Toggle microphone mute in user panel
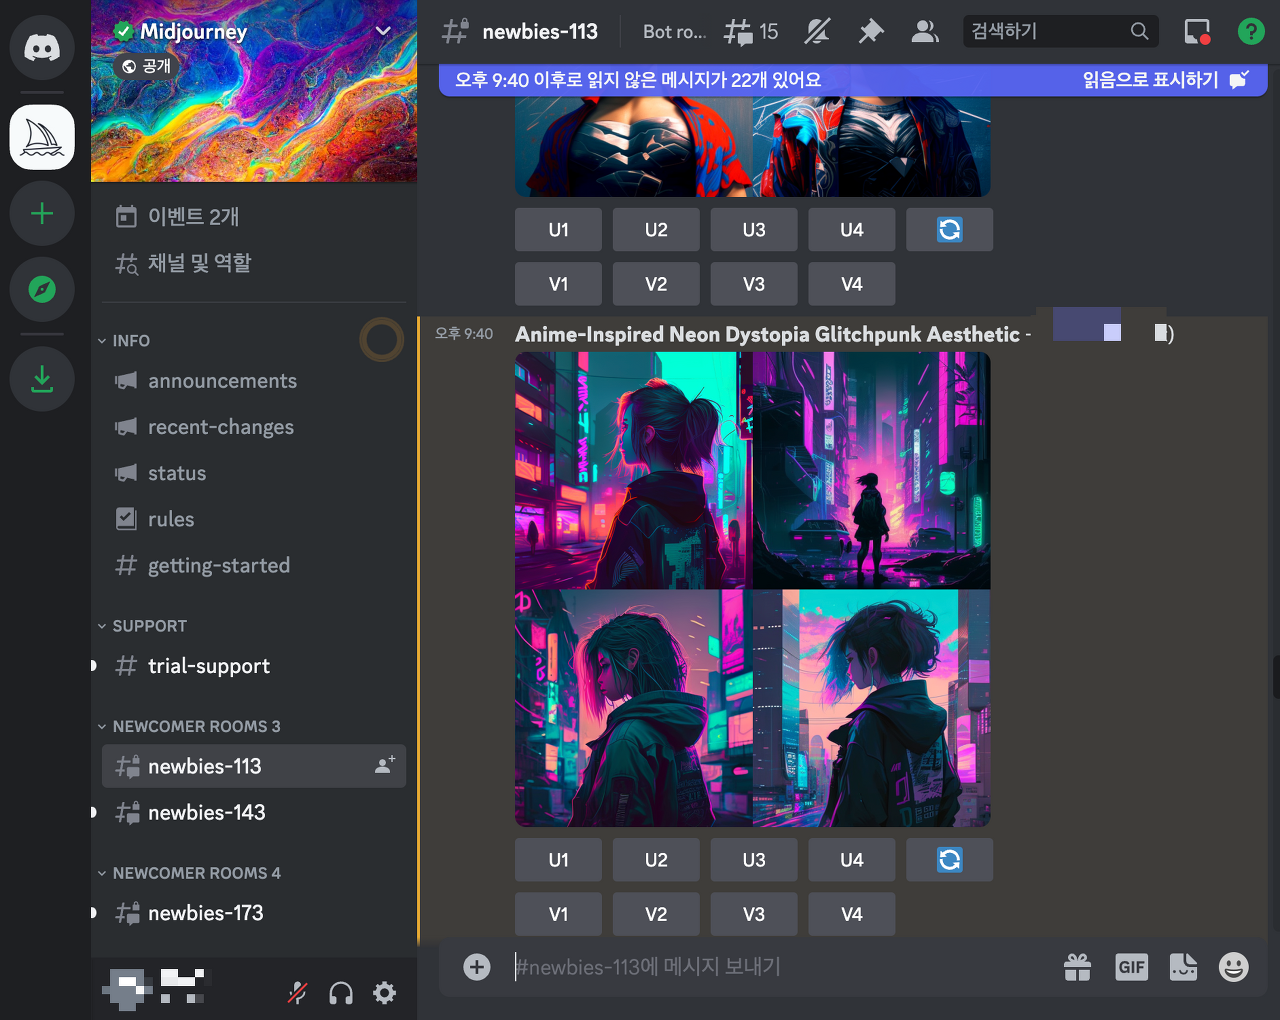The width and height of the screenshot is (1280, 1020). pos(297,993)
